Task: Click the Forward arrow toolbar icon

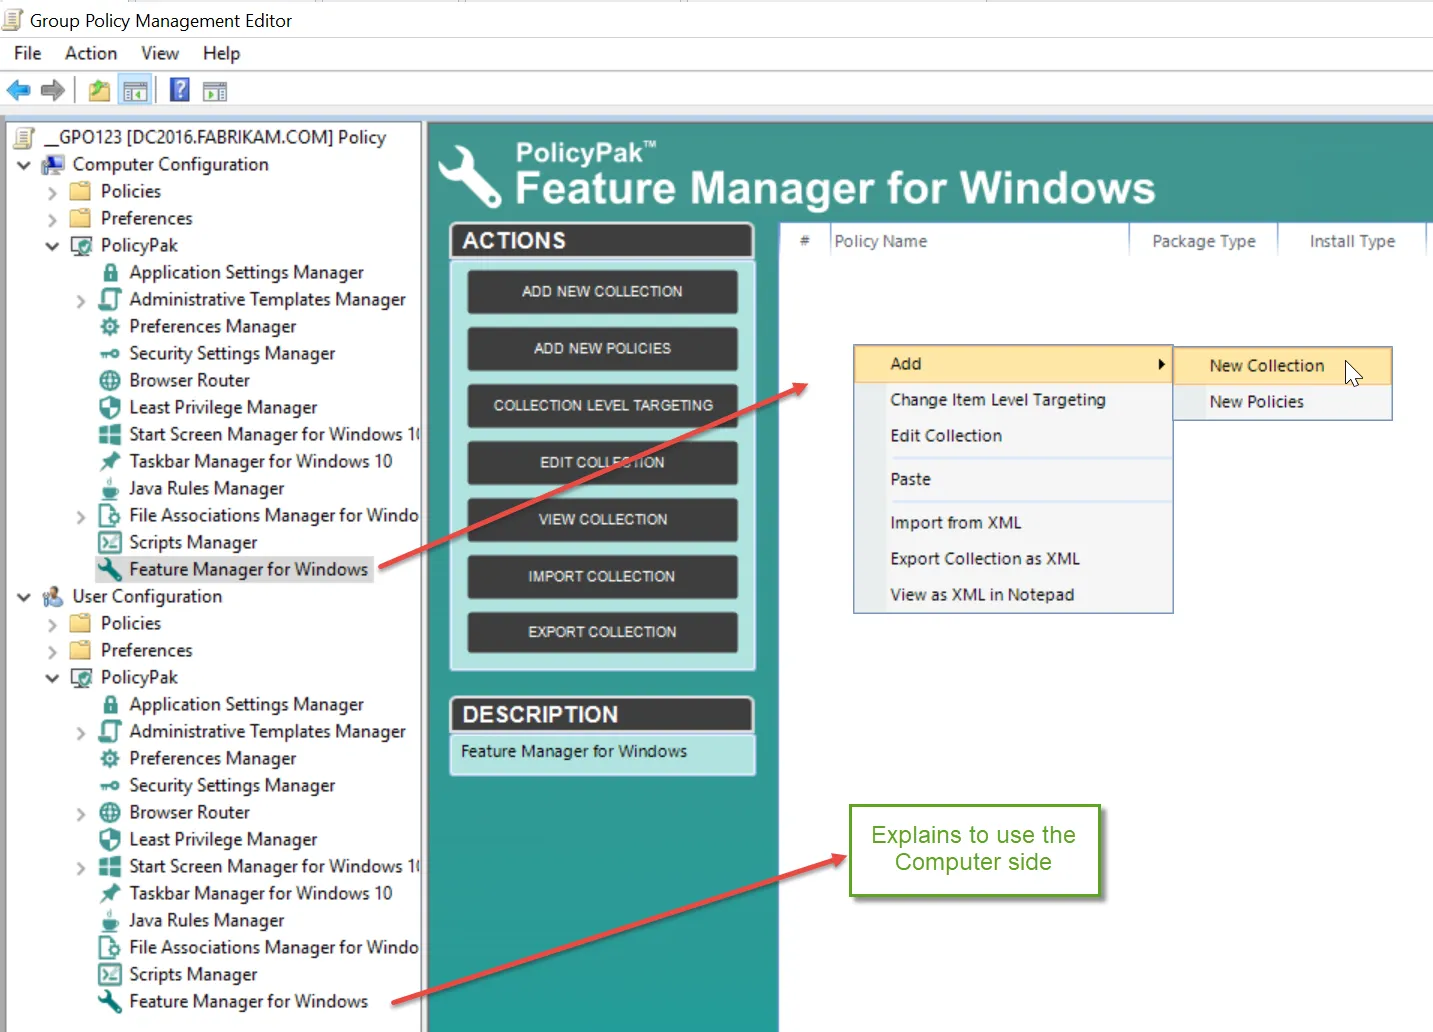Action: click(x=52, y=91)
